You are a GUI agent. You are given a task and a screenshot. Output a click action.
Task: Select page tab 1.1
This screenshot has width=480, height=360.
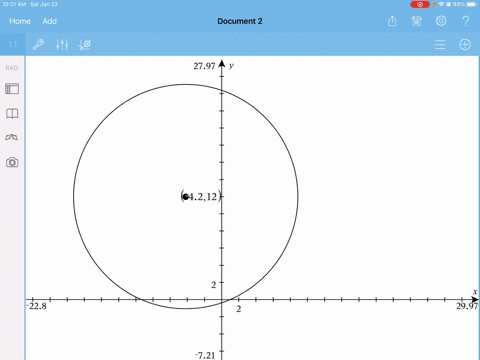click(13, 44)
